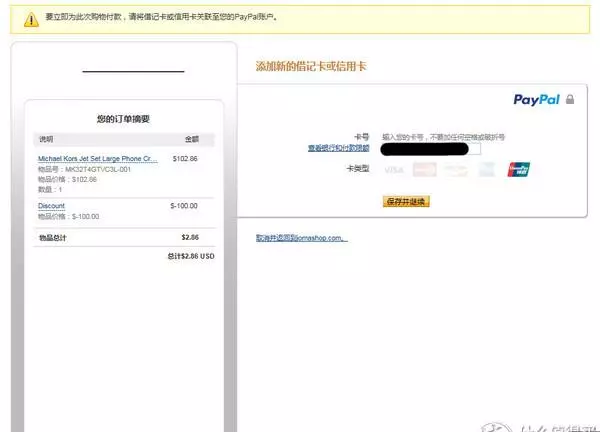Click the 总计$2.86 USD total text
The width and height of the screenshot is (600, 432).
click(191, 256)
